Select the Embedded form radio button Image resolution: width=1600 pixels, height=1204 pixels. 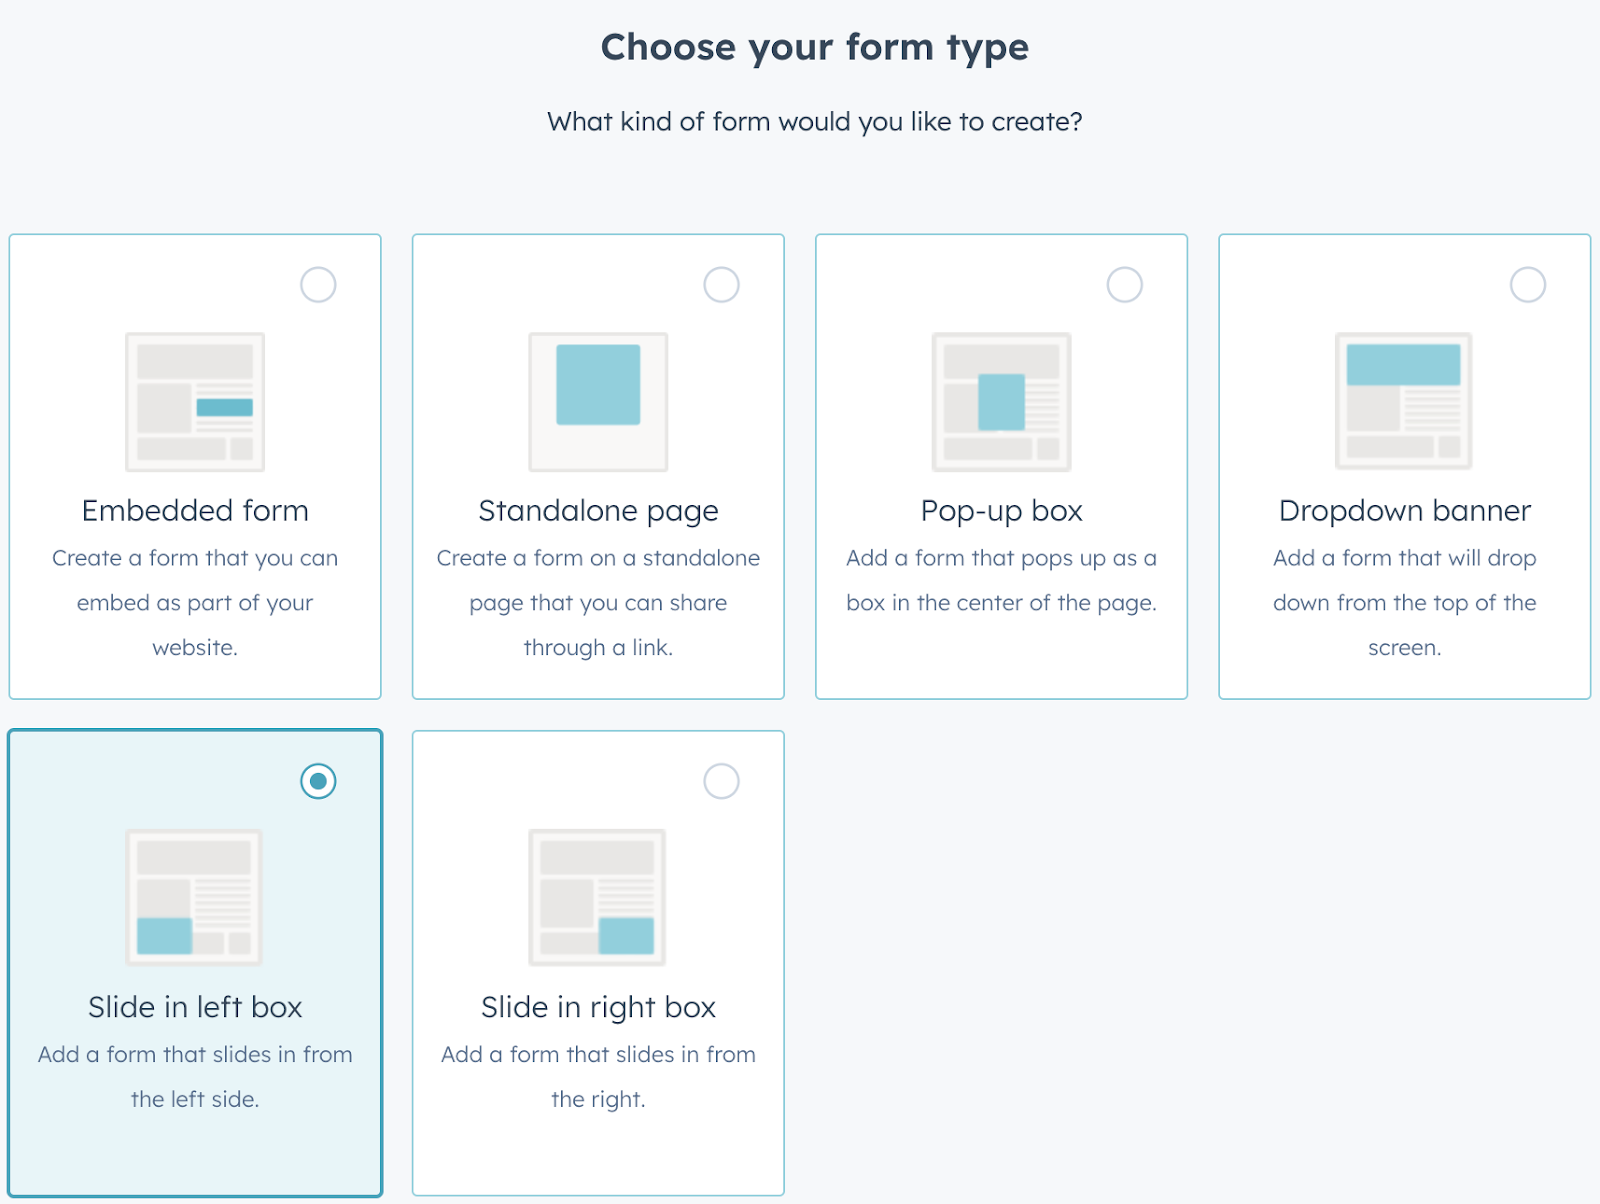(318, 285)
